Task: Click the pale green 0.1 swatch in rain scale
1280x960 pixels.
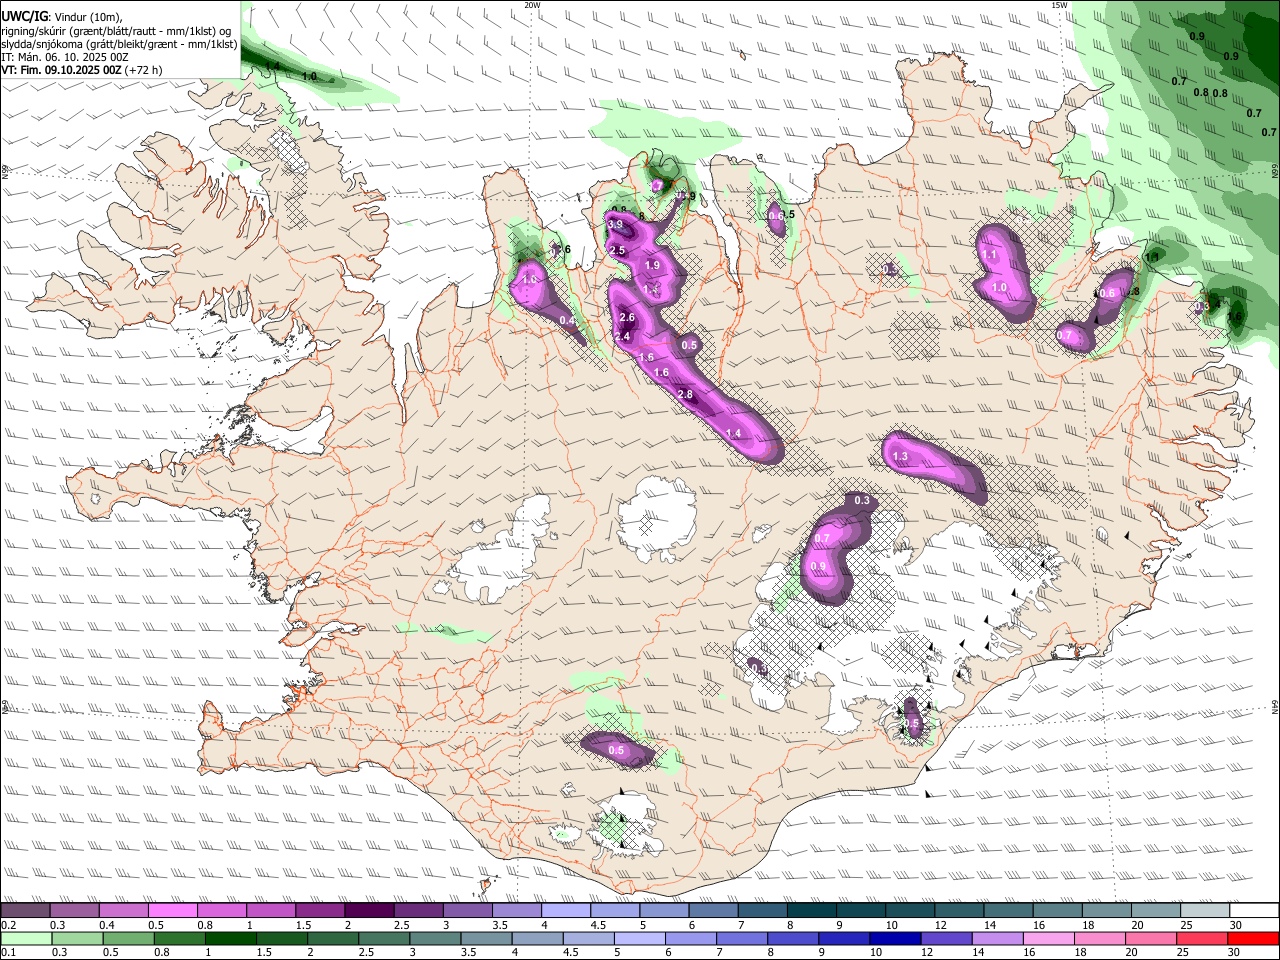Action: point(25,938)
